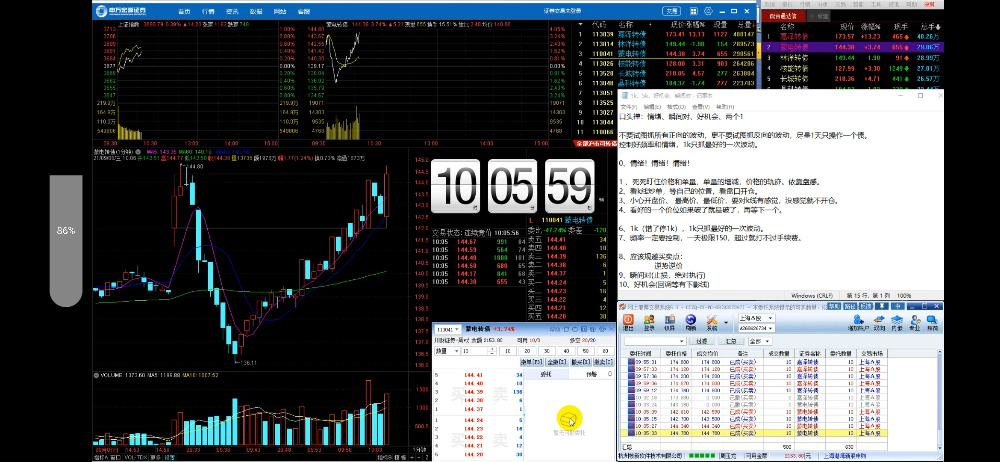Click the 登录 users icon in trading toolbar
This screenshot has width=1000, height=462.
click(649, 319)
